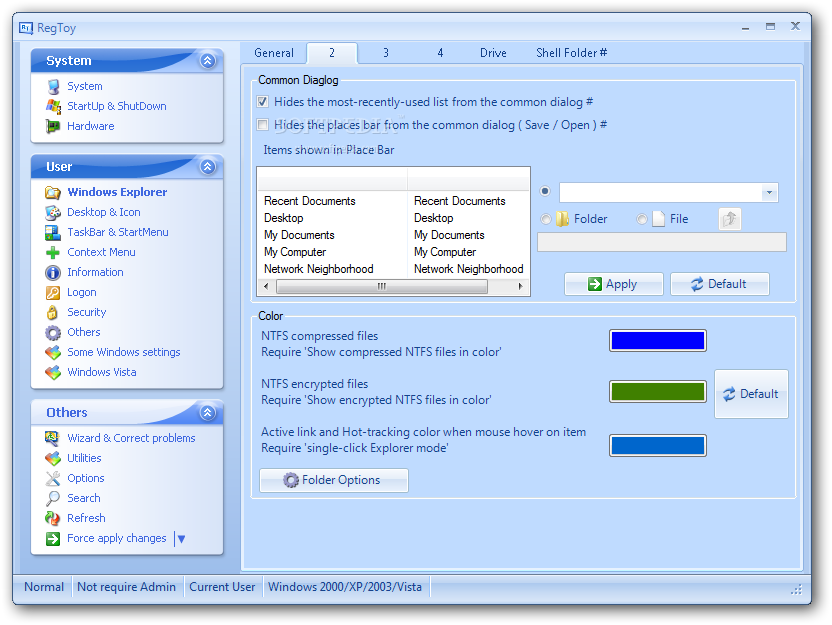The width and height of the screenshot is (832, 625).
Task: Click the blue Information icon
Action: pos(53,273)
